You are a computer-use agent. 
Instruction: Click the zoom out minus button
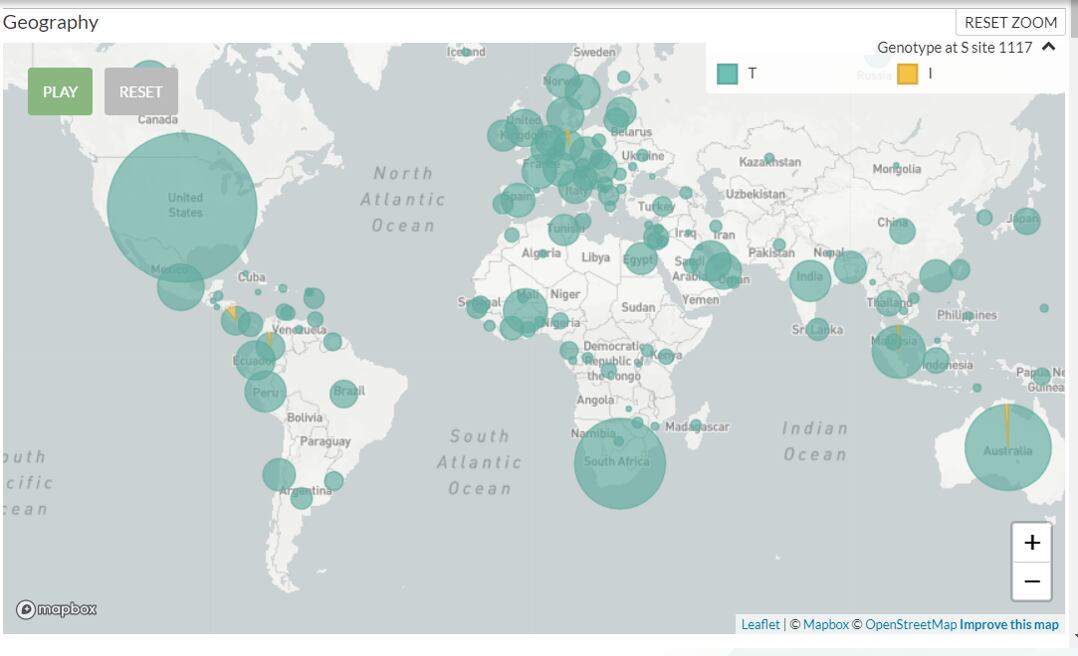click(x=1031, y=581)
